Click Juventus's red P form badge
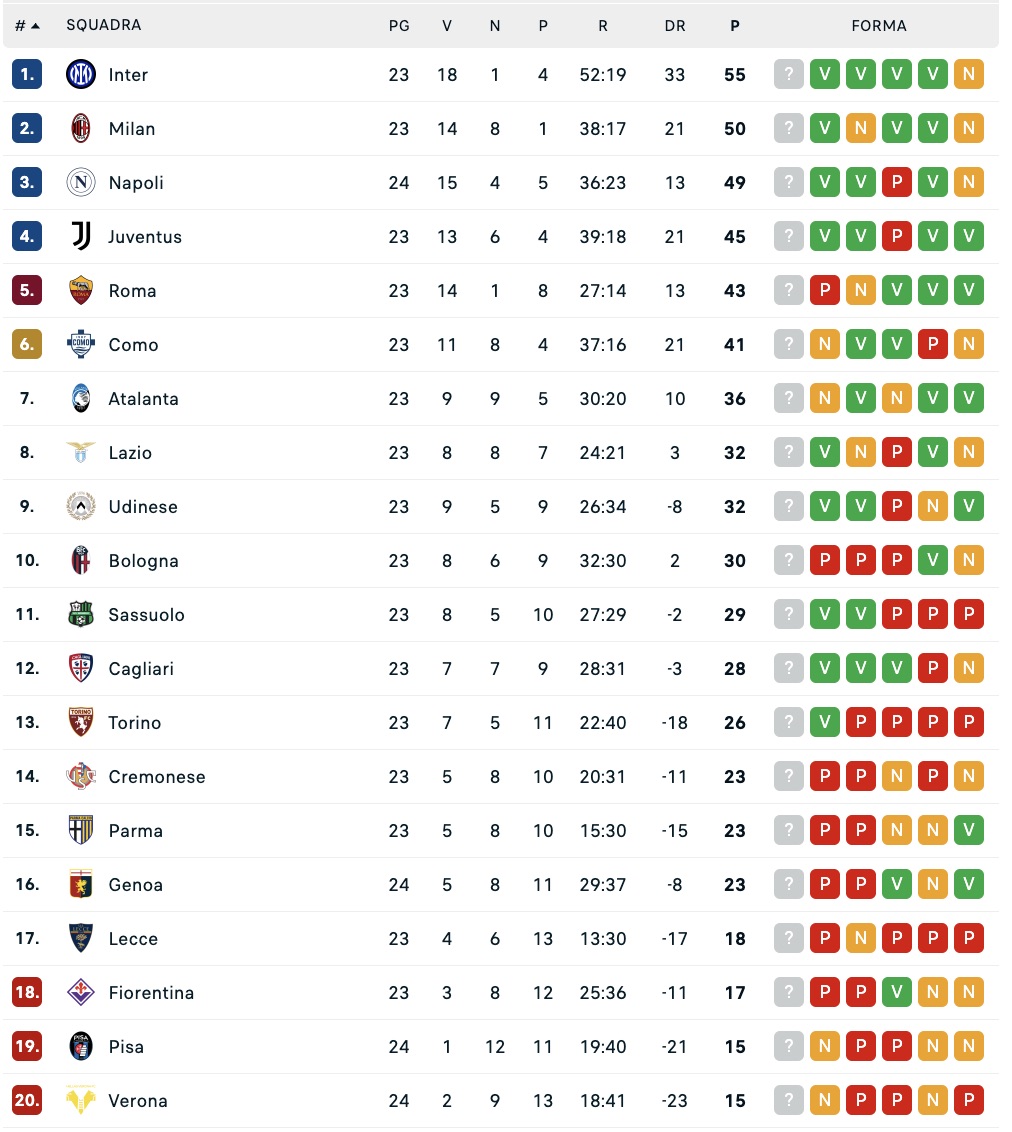This screenshot has height=1132, width=1012. tap(897, 237)
